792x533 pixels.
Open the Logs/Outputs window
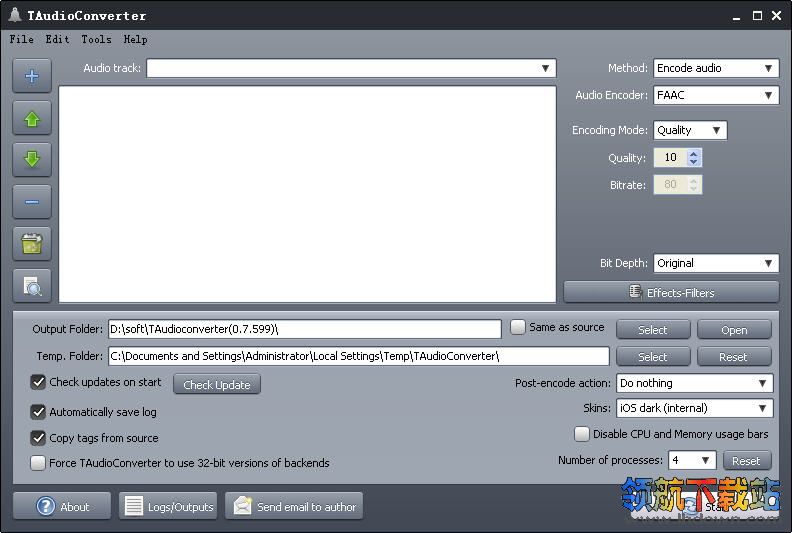tap(168, 506)
